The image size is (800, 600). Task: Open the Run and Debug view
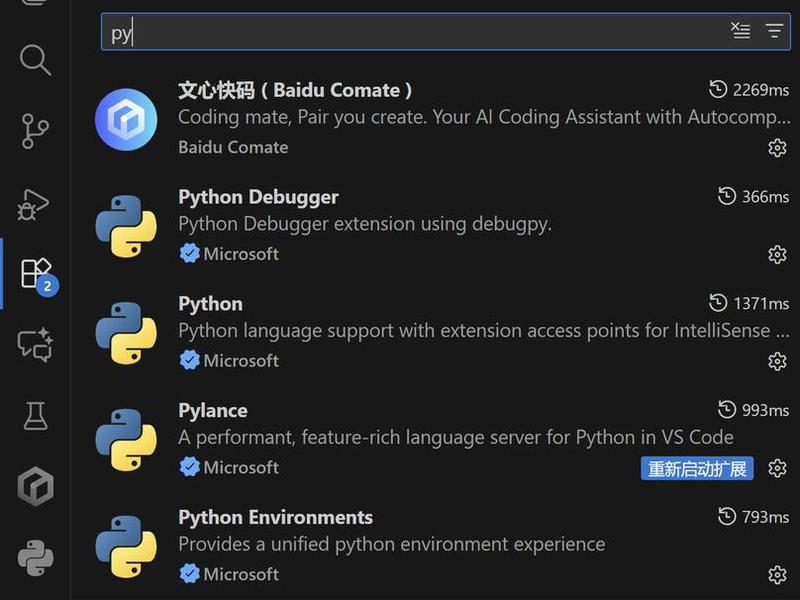click(34, 205)
